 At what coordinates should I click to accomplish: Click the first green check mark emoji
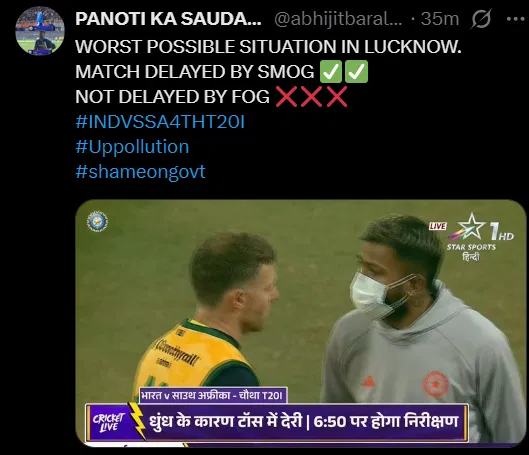[x=331, y=72]
